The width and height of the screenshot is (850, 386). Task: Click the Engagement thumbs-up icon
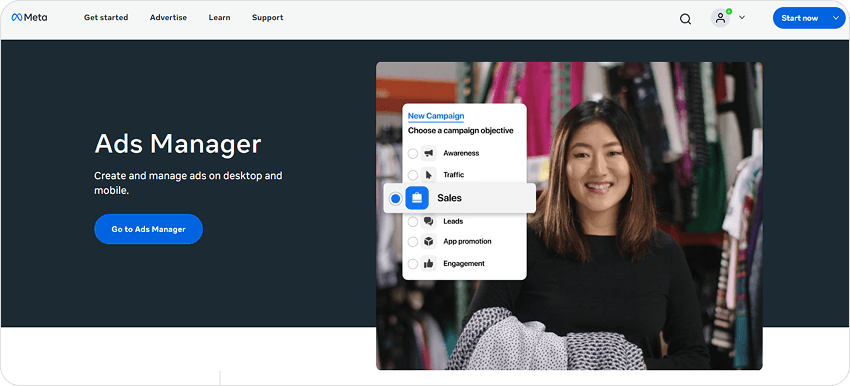point(429,263)
